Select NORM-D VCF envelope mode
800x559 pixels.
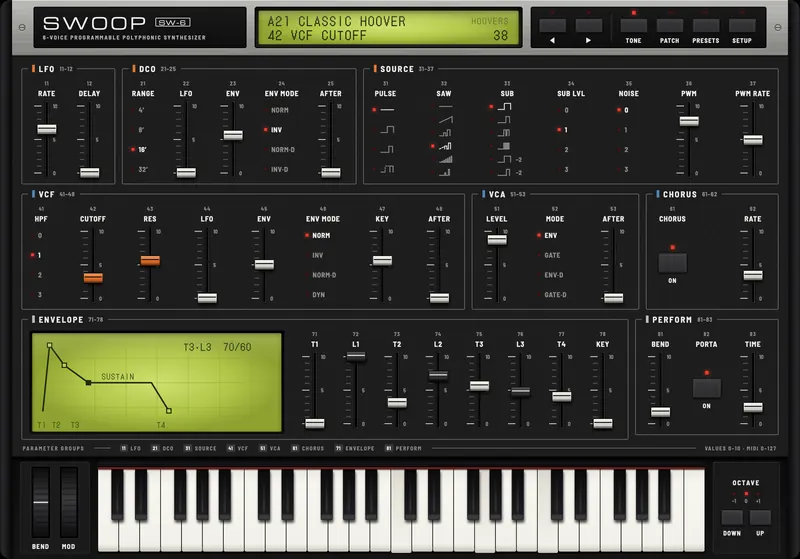click(324, 275)
